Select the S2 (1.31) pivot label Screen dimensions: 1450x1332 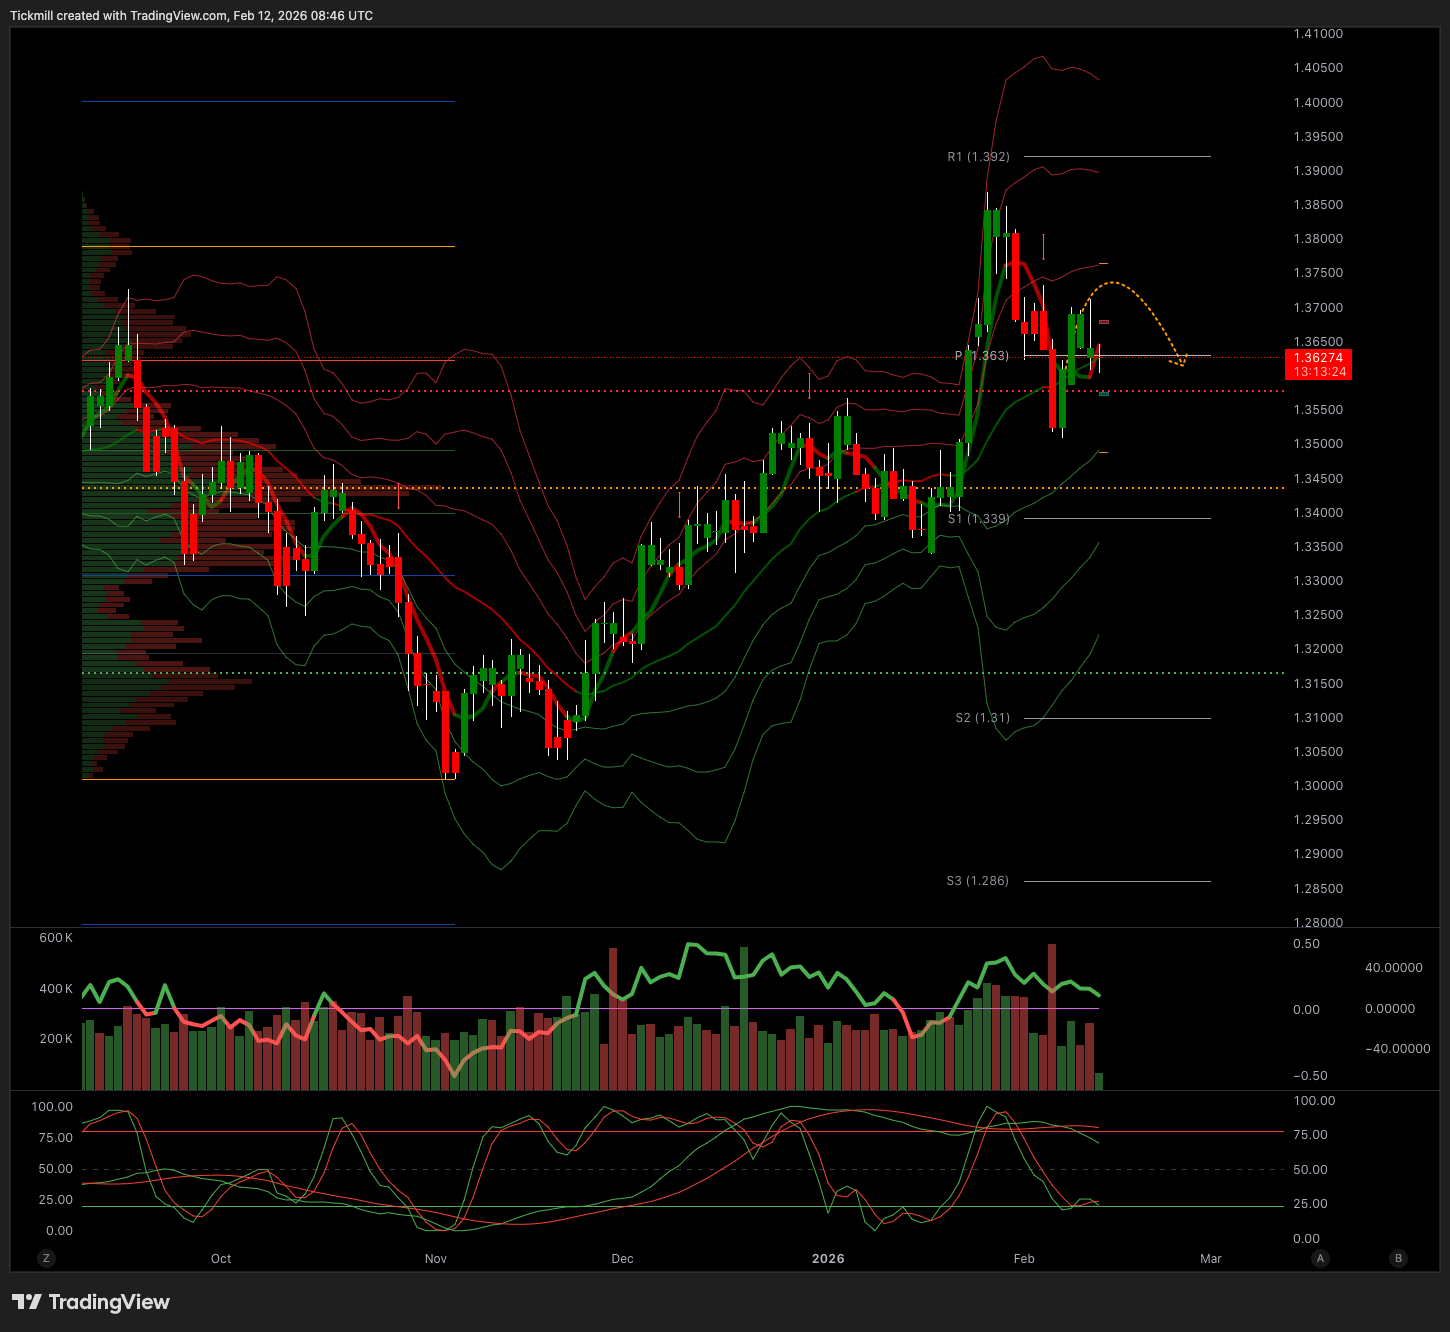(x=982, y=718)
